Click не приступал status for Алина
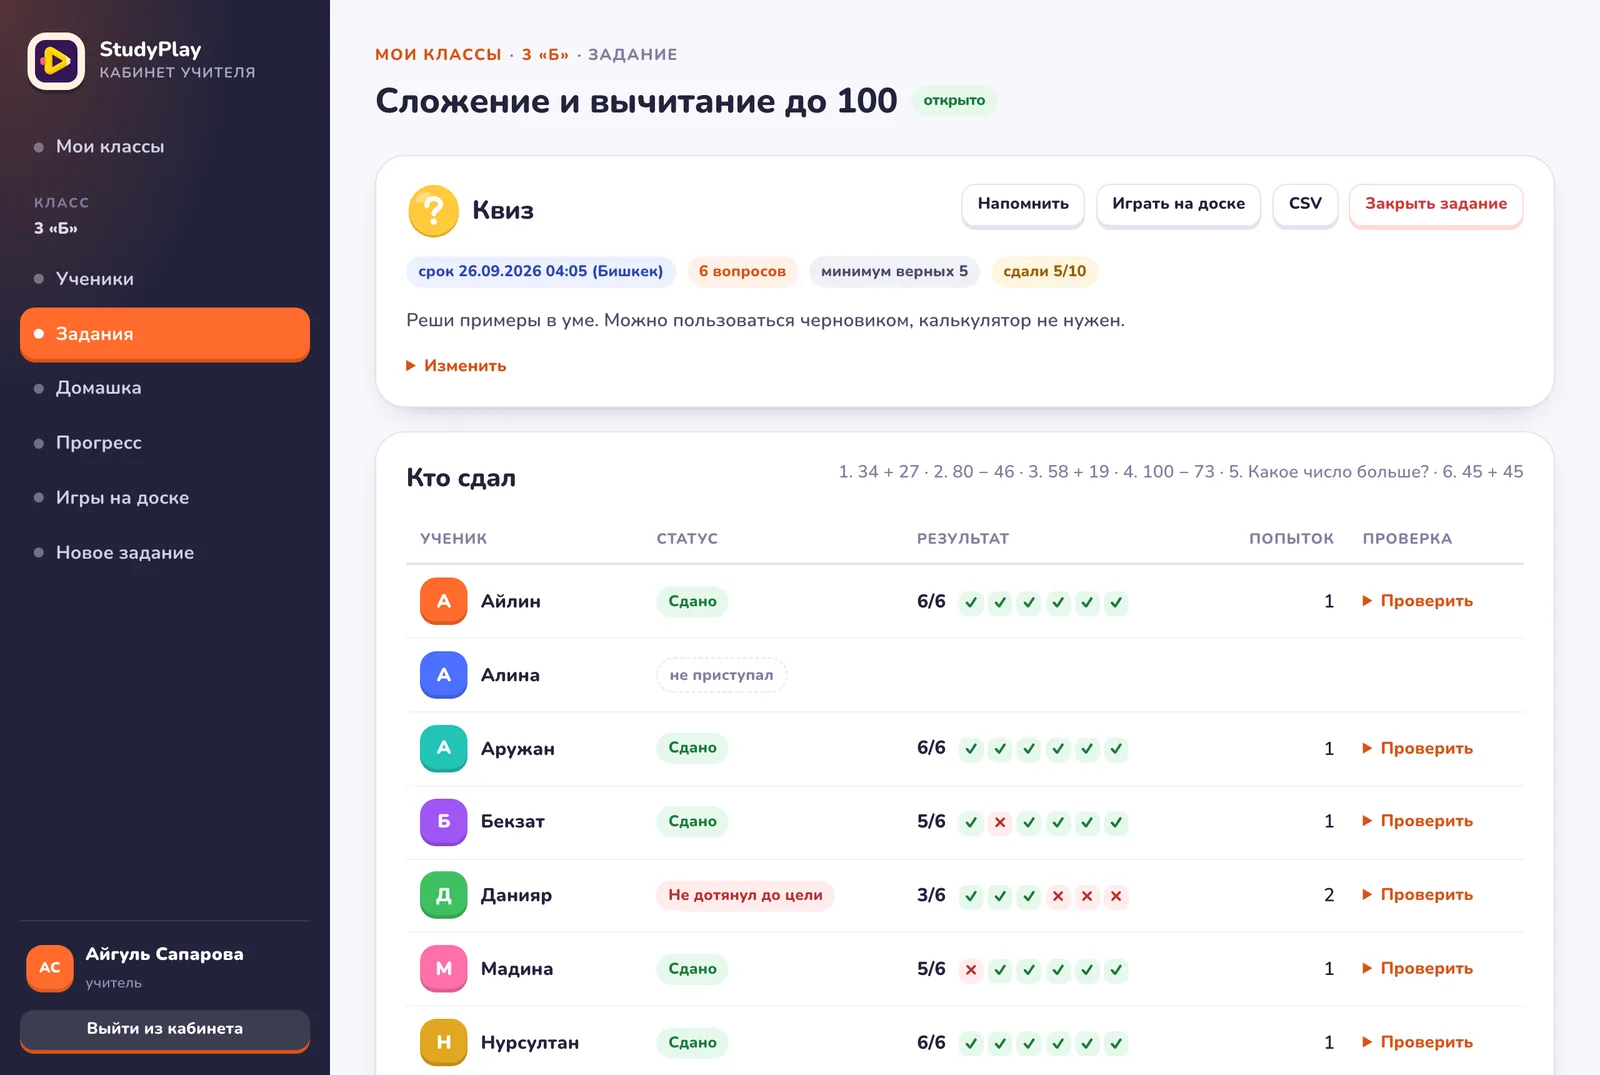The width and height of the screenshot is (1600, 1075). tap(721, 676)
